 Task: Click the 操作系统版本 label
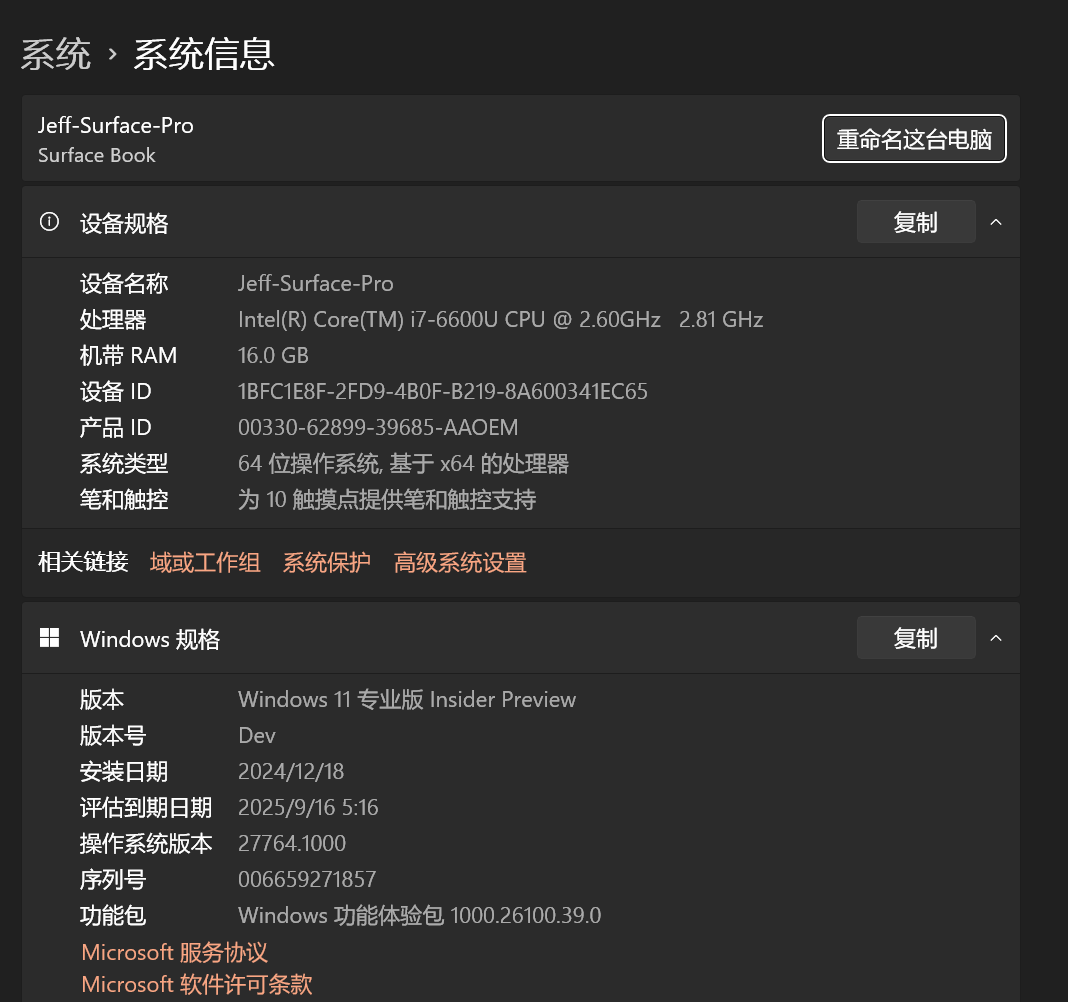pyautogui.click(x=146, y=843)
